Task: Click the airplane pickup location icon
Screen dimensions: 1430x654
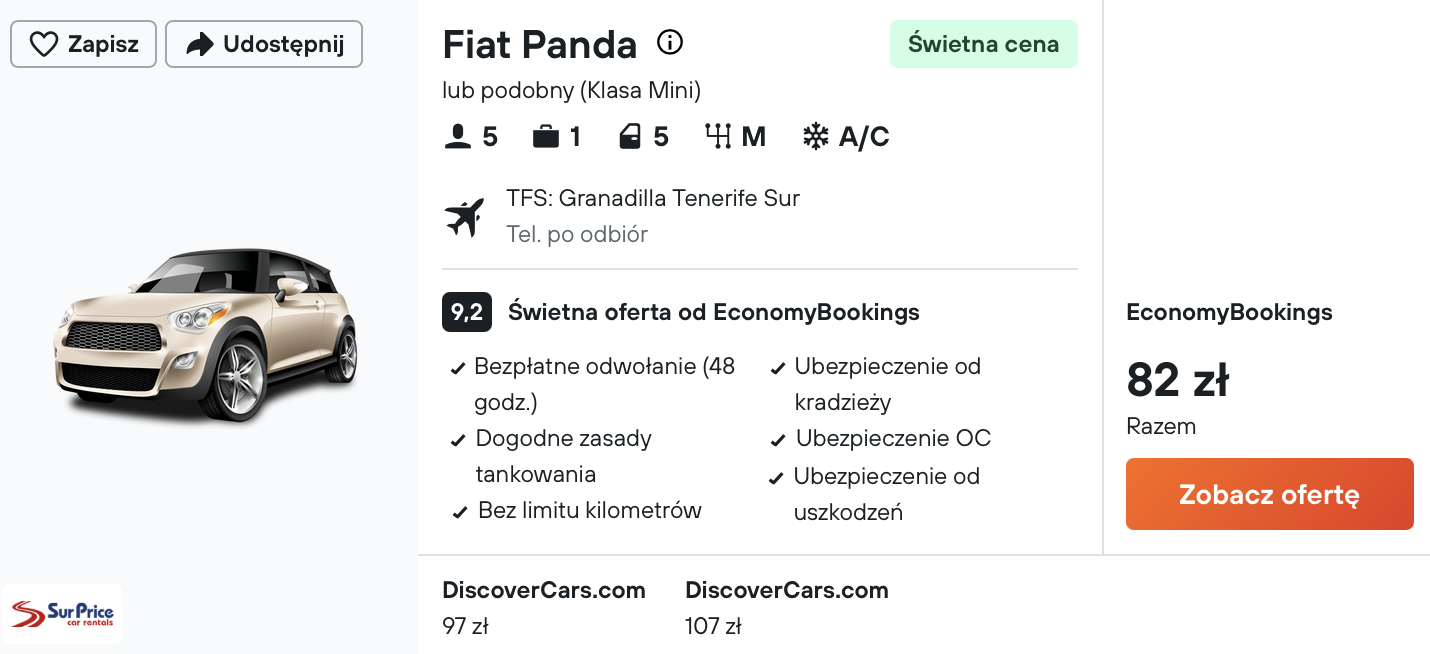Action: (464, 217)
